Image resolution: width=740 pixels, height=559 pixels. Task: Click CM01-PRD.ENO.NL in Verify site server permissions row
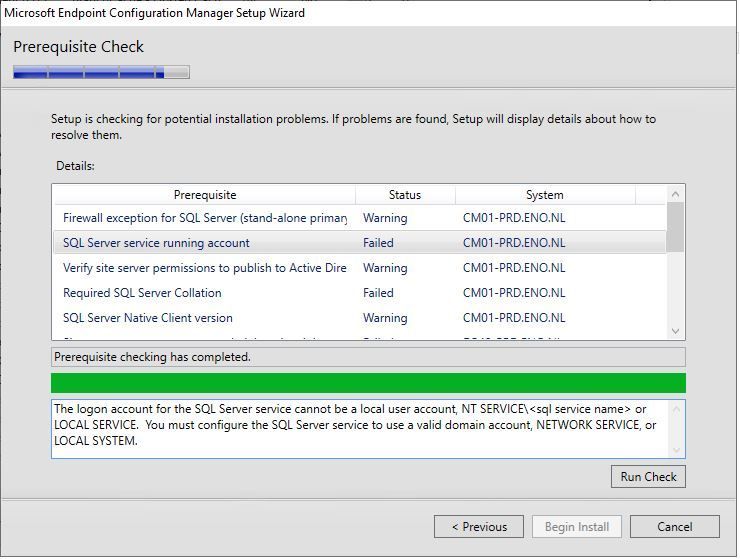514,268
